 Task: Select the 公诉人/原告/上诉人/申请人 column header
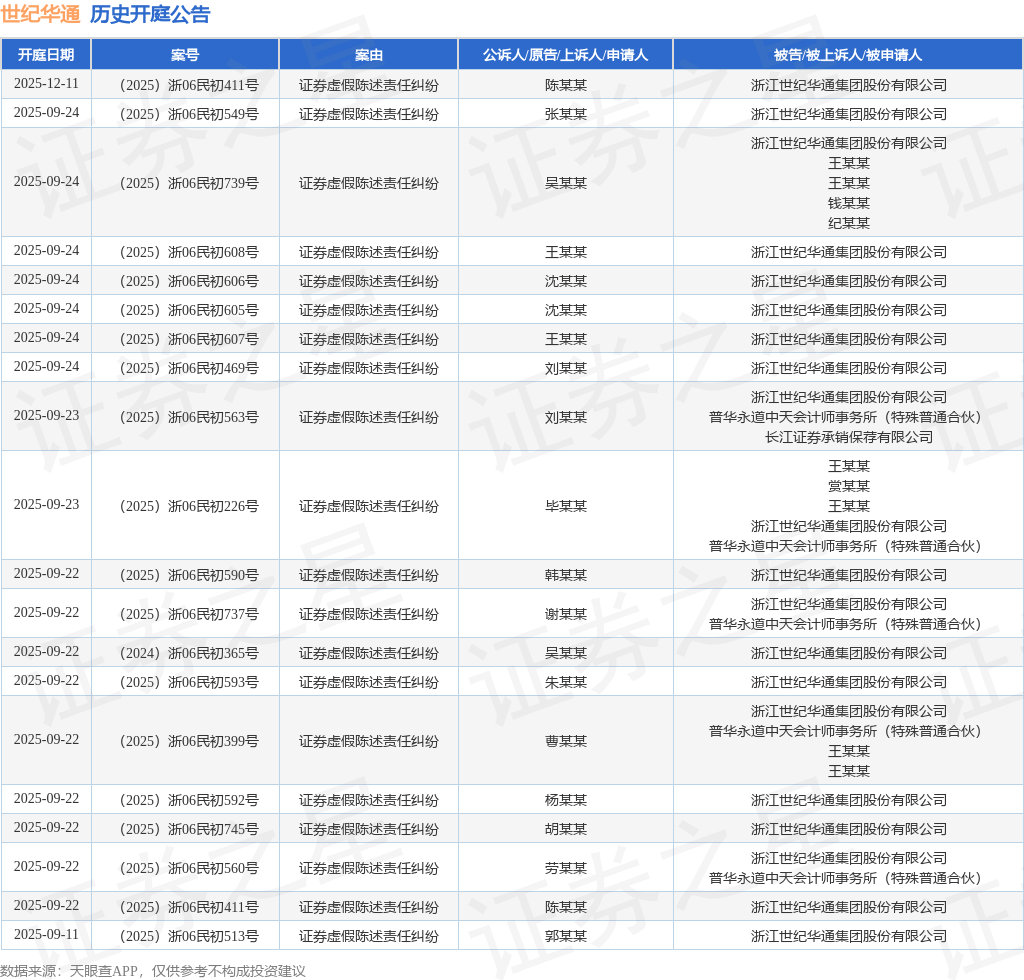point(565,55)
